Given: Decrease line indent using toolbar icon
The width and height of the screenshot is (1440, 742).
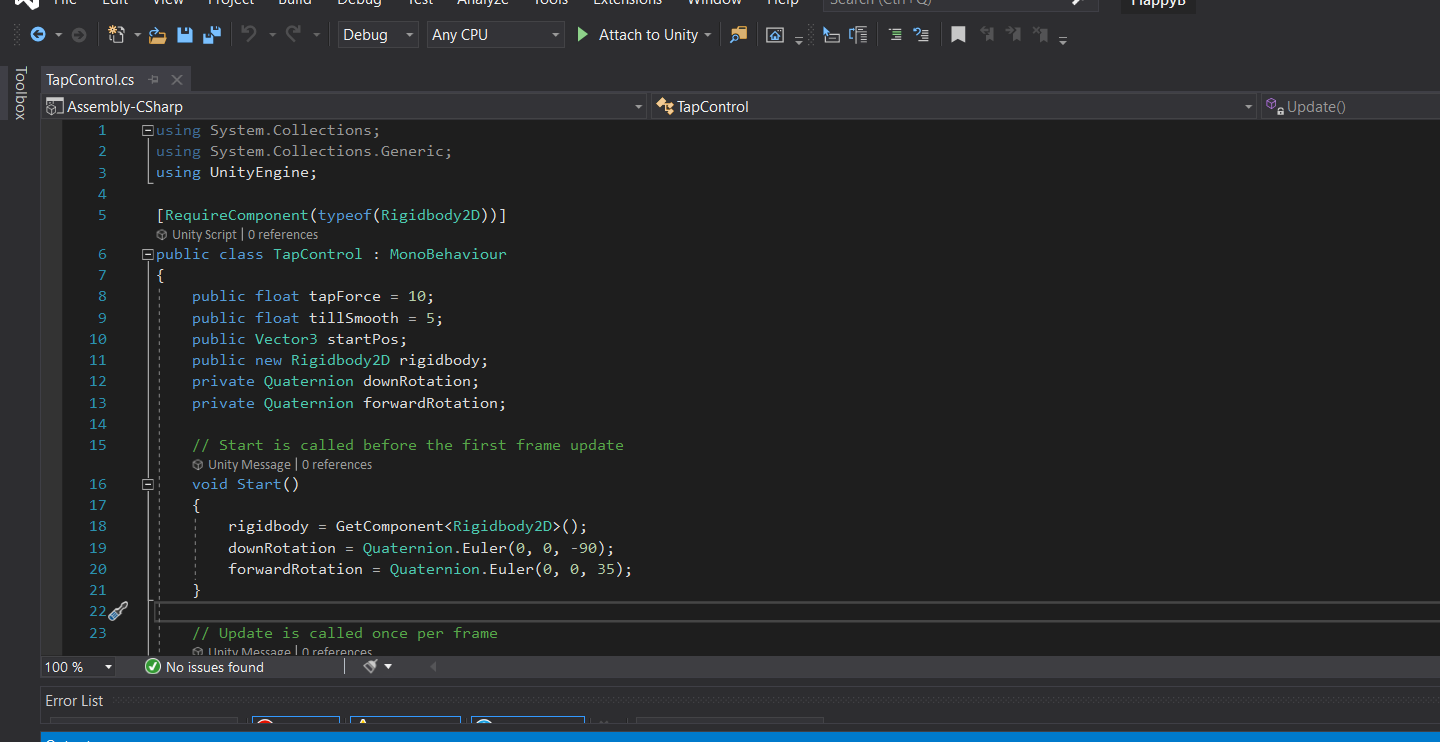Looking at the screenshot, I should (831, 35).
